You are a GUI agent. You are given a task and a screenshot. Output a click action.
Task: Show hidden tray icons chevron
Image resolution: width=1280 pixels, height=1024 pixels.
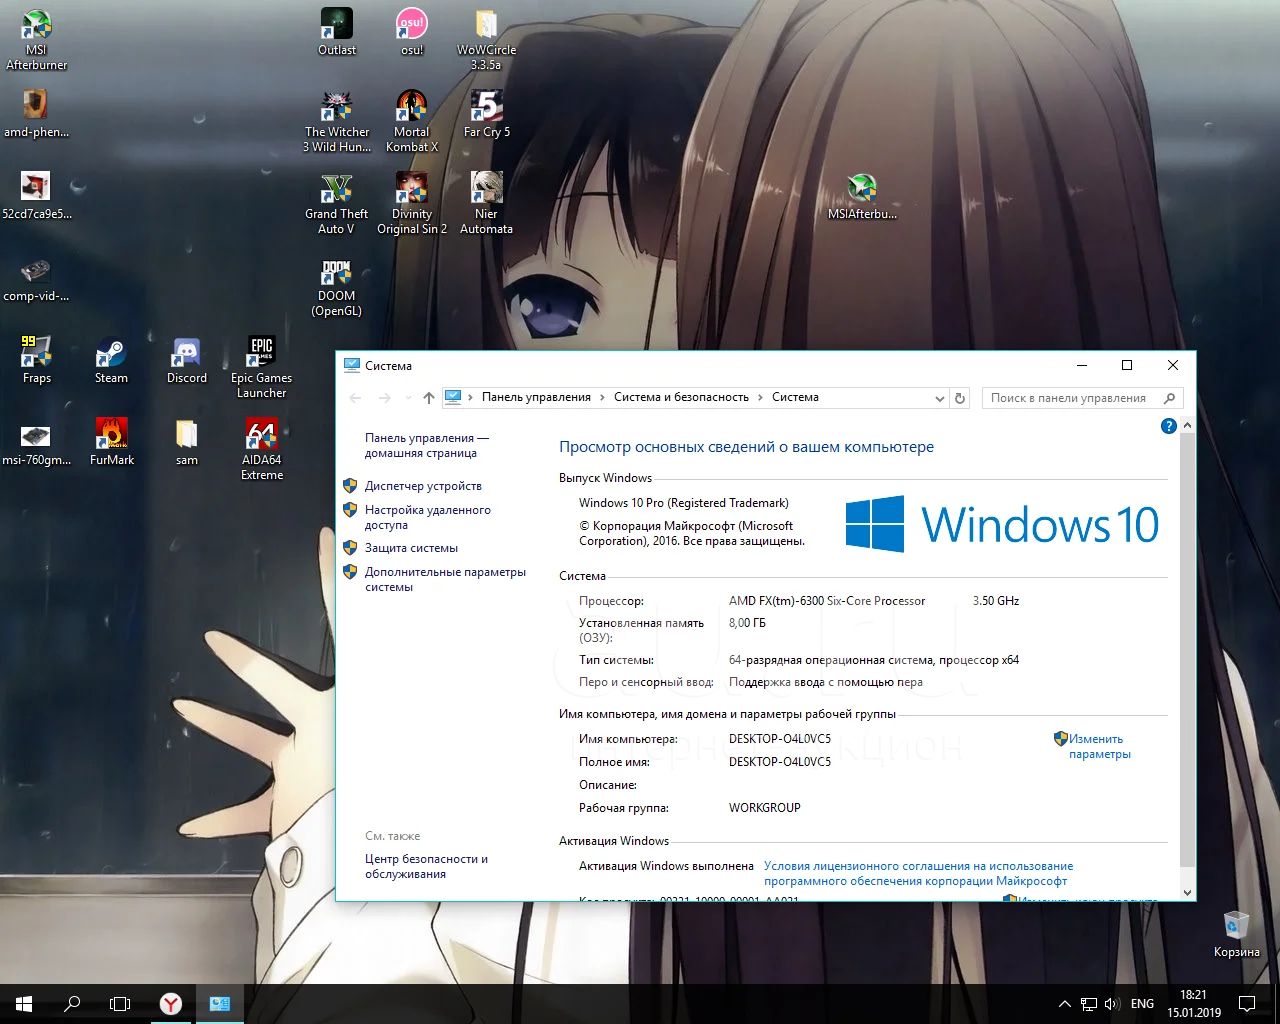[1064, 1003]
